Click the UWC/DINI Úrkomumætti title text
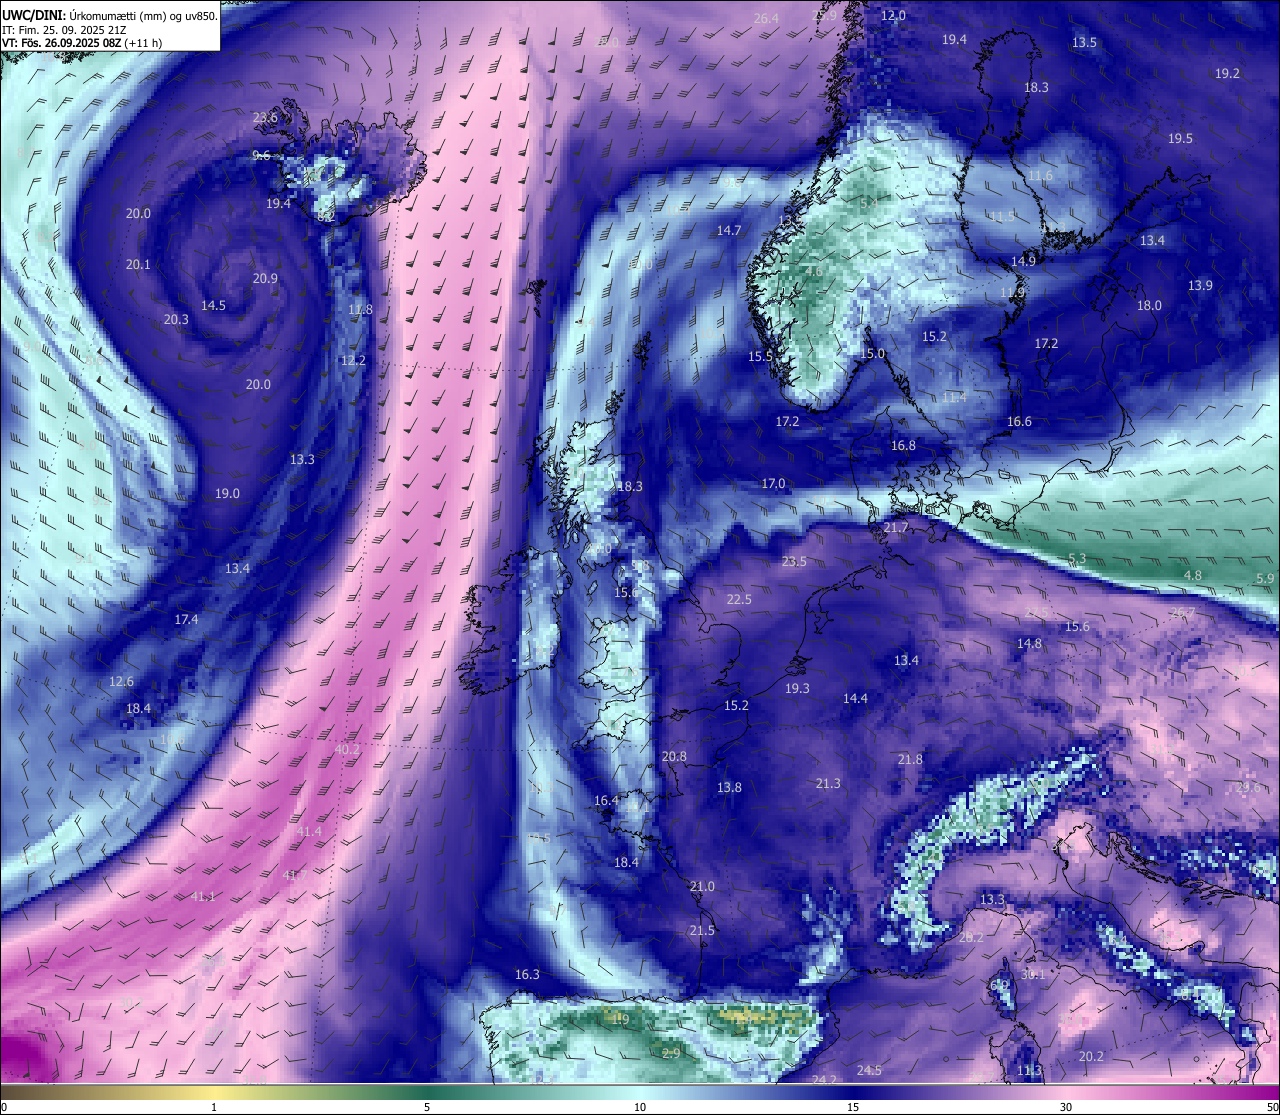Screen dimensions: 1280x1115 (109, 15)
